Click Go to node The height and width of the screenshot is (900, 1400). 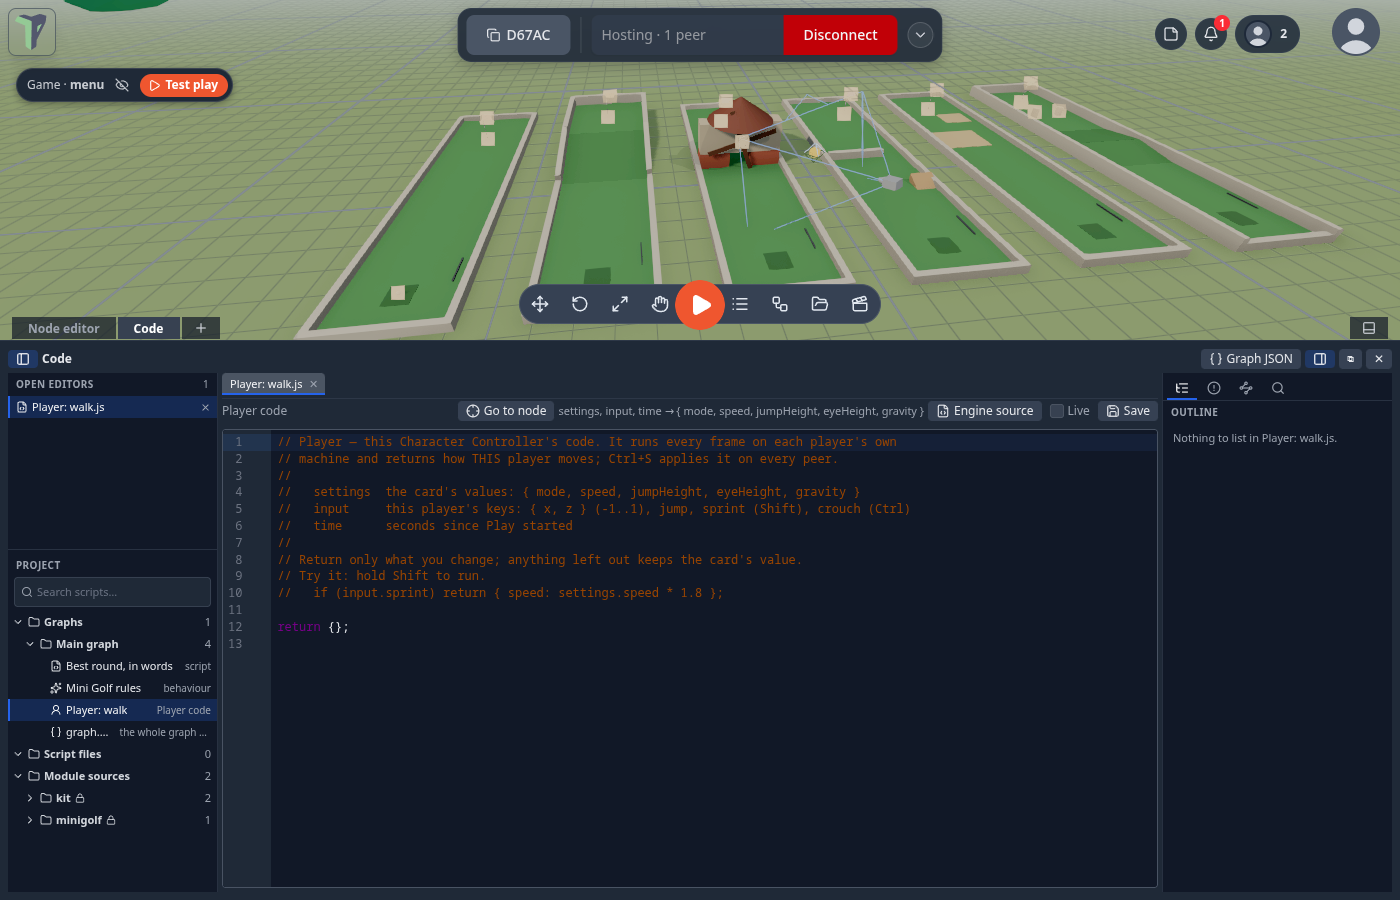[x=506, y=411]
